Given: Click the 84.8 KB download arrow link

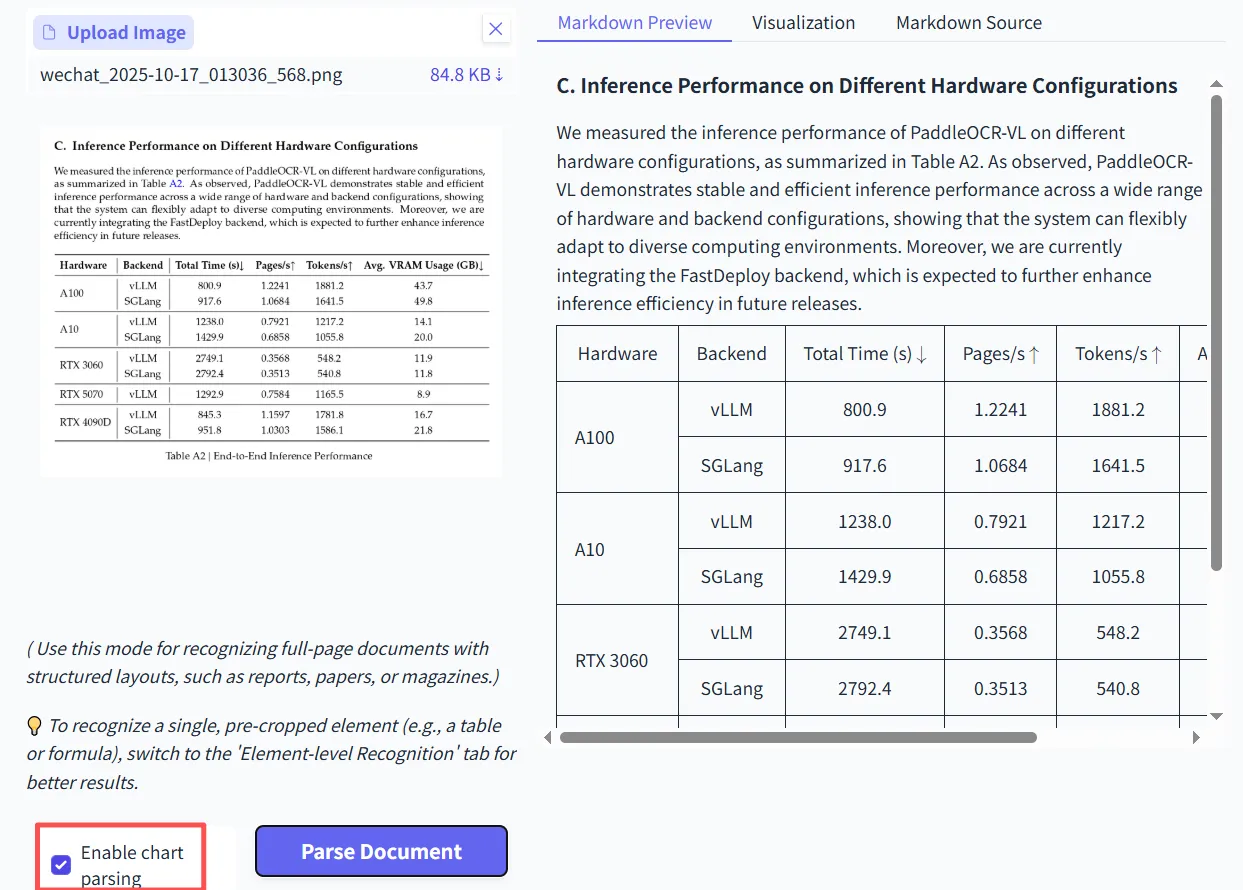Looking at the screenshot, I should [x=467, y=75].
